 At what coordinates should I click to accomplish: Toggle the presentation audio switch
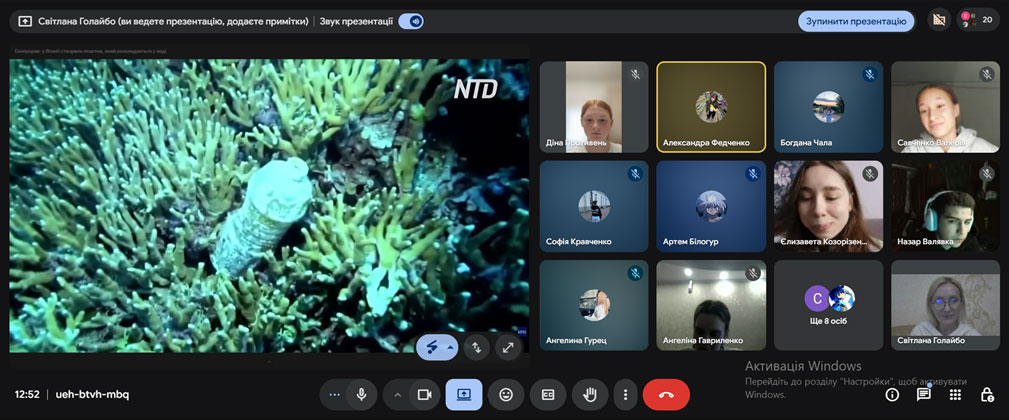point(410,20)
